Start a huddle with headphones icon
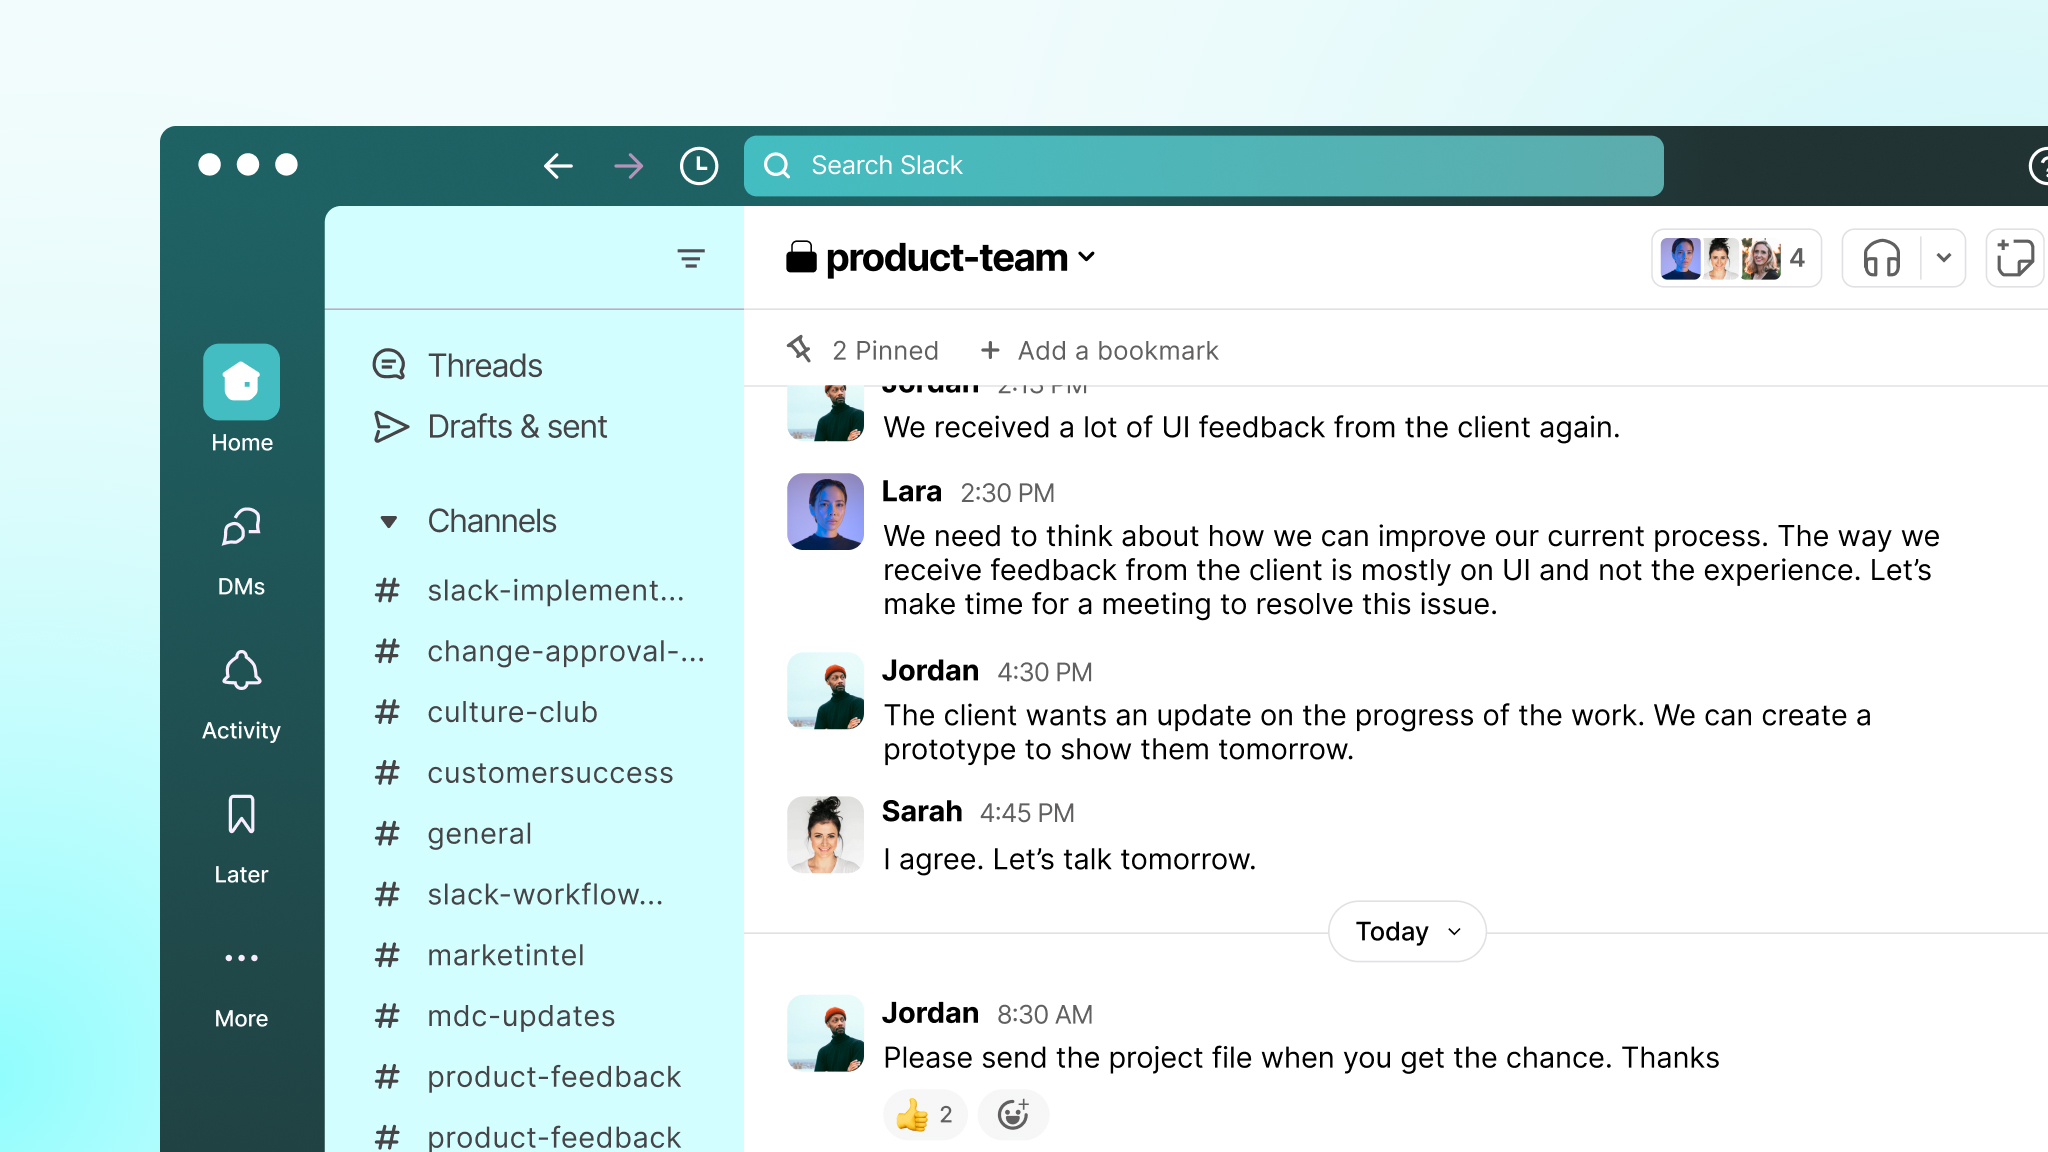This screenshot has height=1152, width=2048. (x=1881, y=258)
